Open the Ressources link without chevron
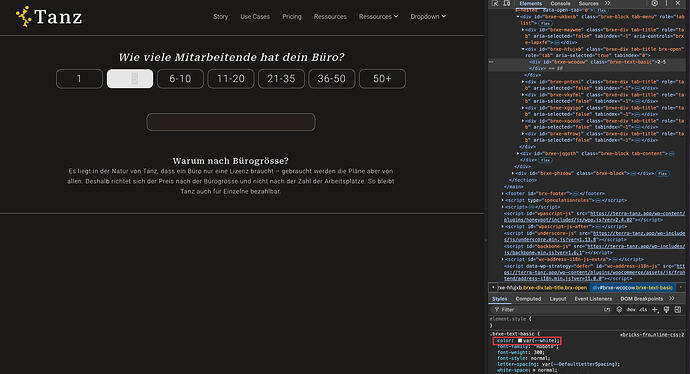Viewport: 690px width, 374px height. [330, 16]
